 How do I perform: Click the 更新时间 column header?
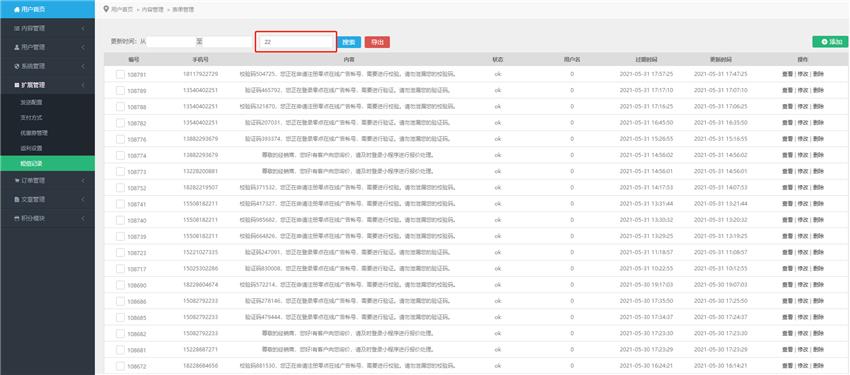click(720, 59)
